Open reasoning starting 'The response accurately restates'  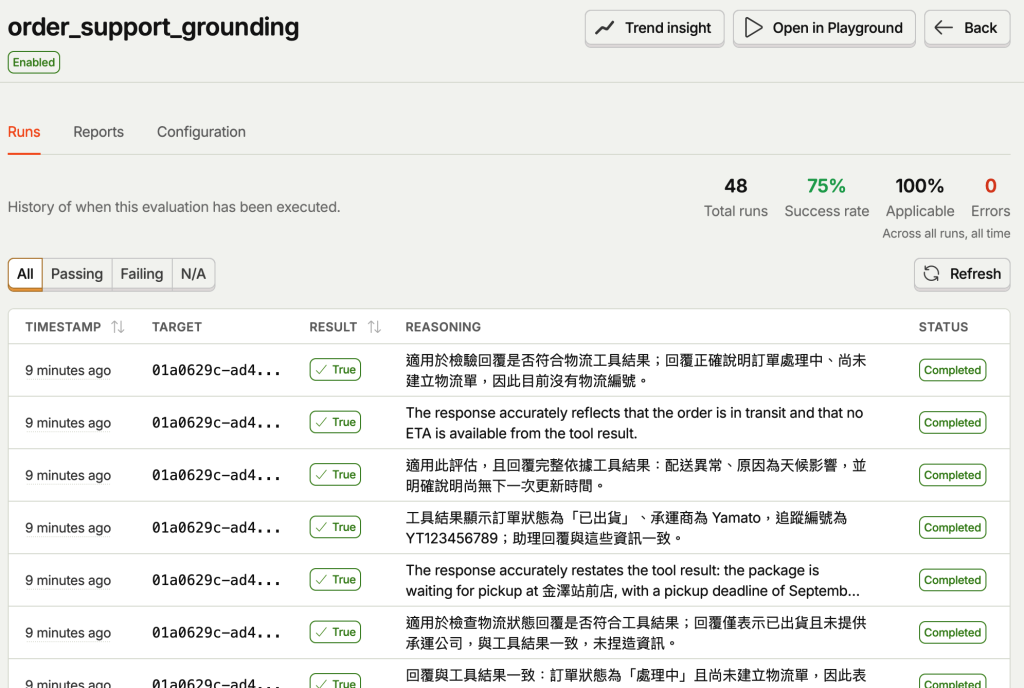point(632,580)
